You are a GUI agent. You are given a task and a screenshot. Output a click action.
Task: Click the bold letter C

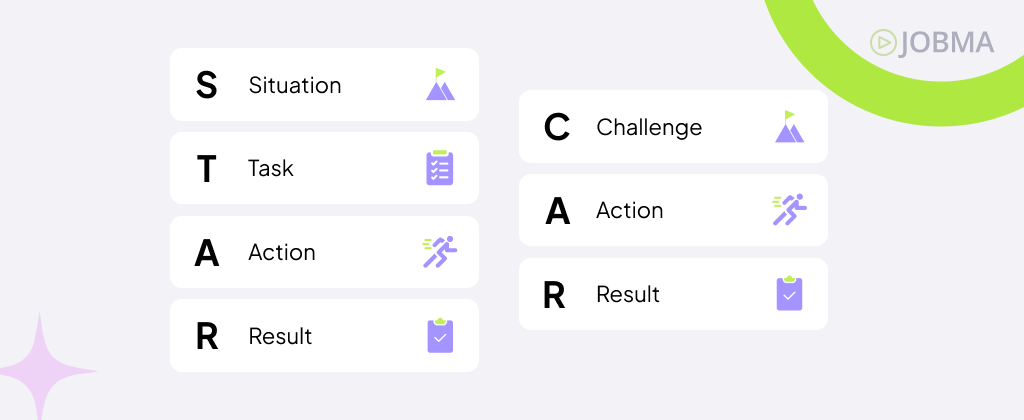coord(556,128)
